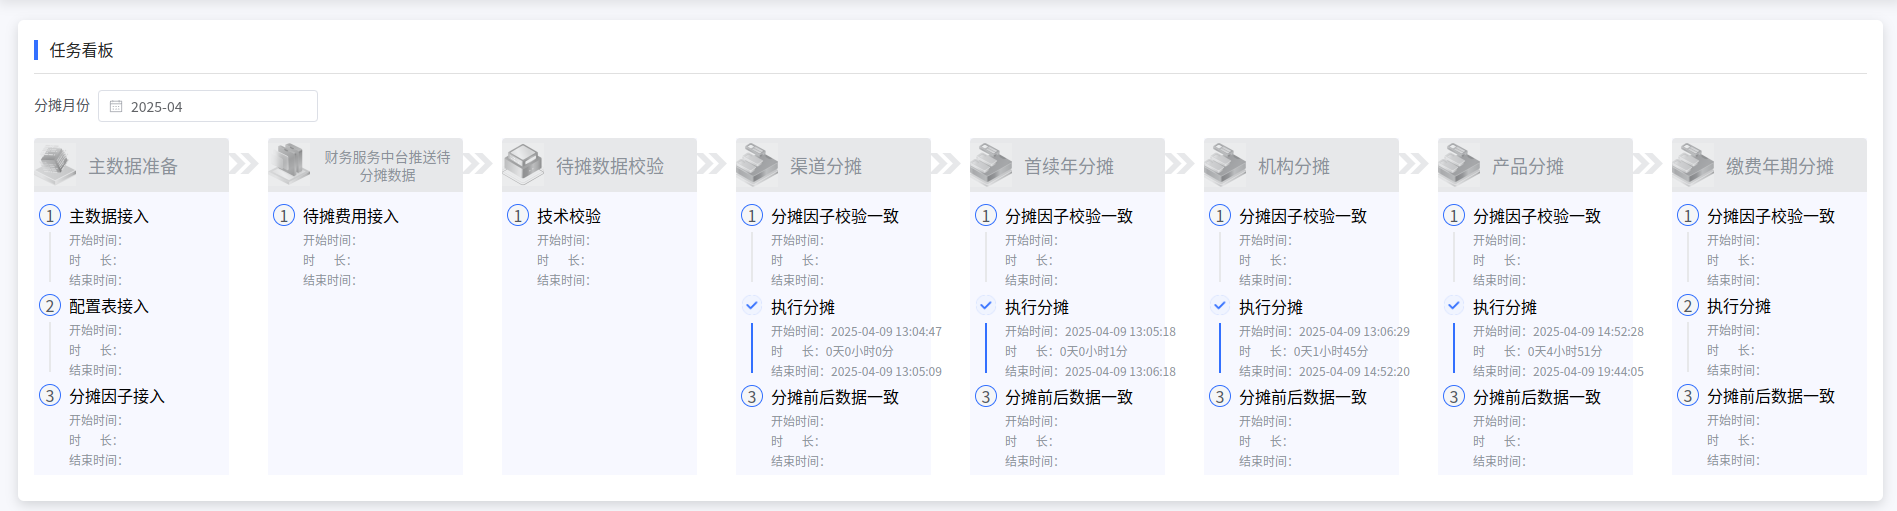Click step 1 circle for 待摊费用接入

tap(284, 215)
